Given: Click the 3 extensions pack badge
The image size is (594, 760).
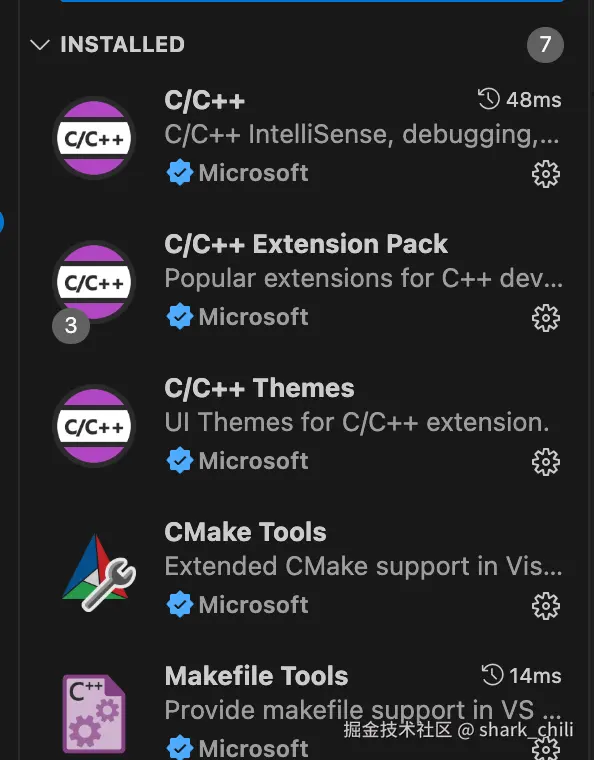Looking at the screenshot, I should tap(71, 325).
